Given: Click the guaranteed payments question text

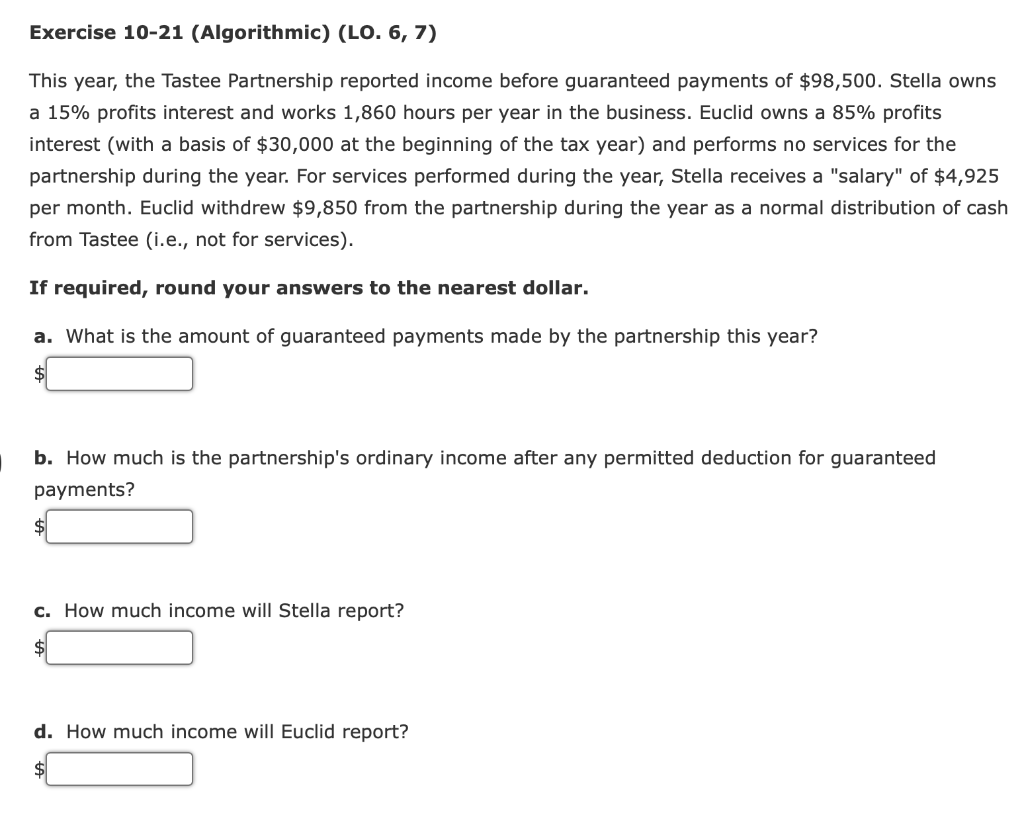Looking at the screenshot, I should click(x=440, y=336).
